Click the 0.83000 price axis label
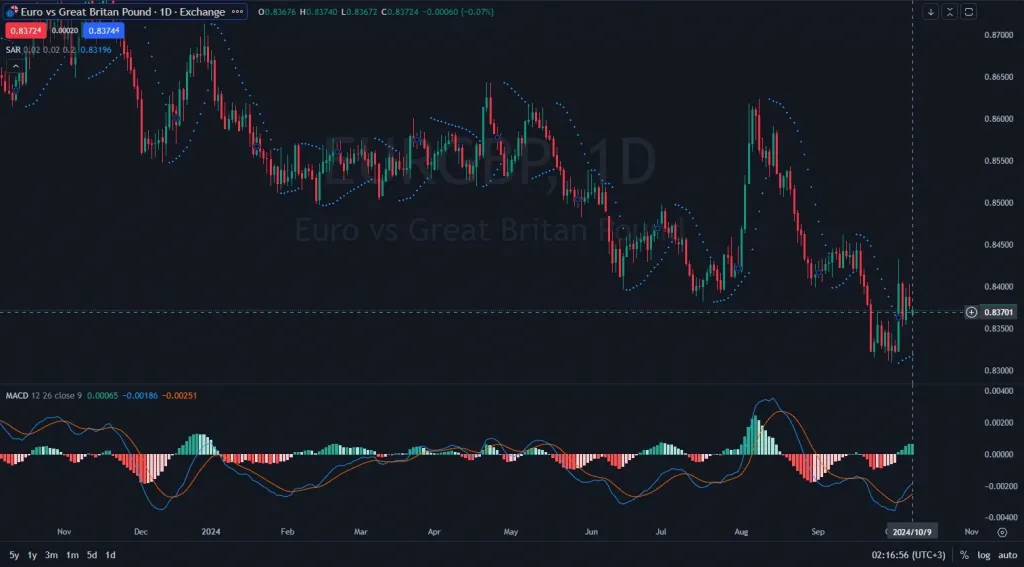The width and height of the screenshot is (1024, 567). (998, 370)
